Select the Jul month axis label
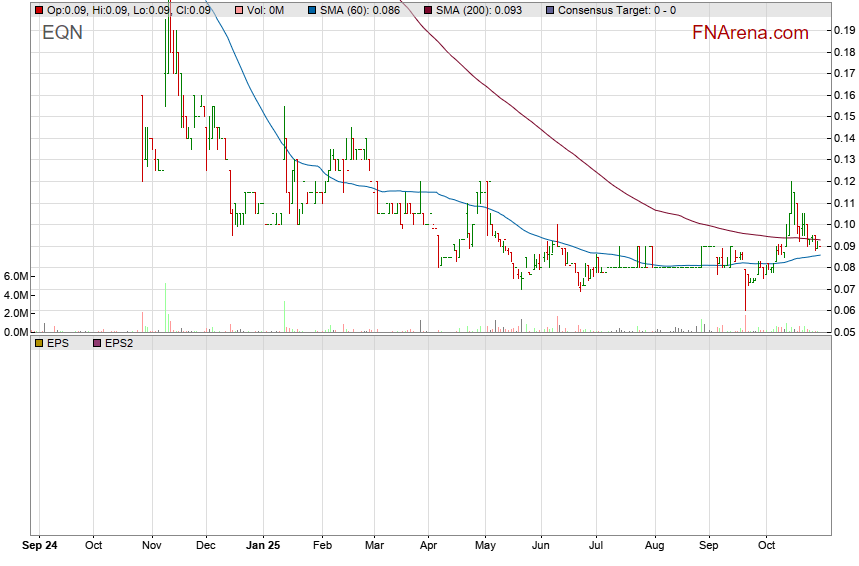The width and height of the screenshot is (859, 566). pyautogui.click(x=596, y=546)
